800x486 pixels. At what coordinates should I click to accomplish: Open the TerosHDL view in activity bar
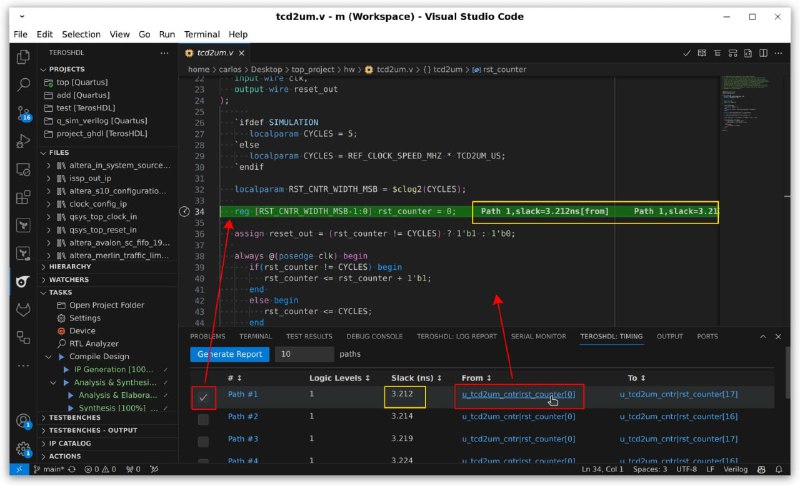point(23,282)
